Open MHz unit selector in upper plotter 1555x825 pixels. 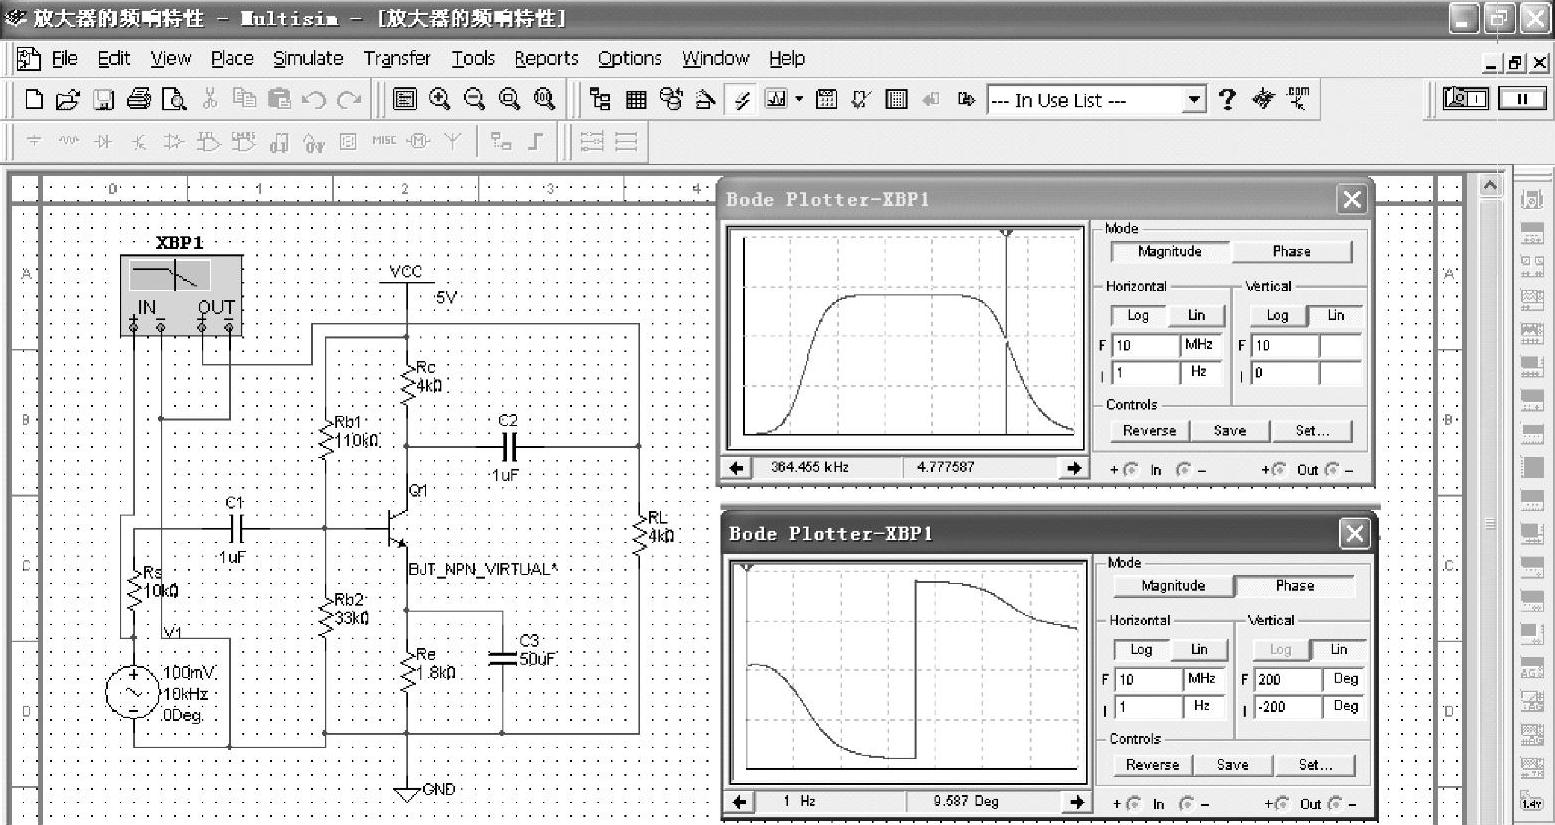point(1200,345)
